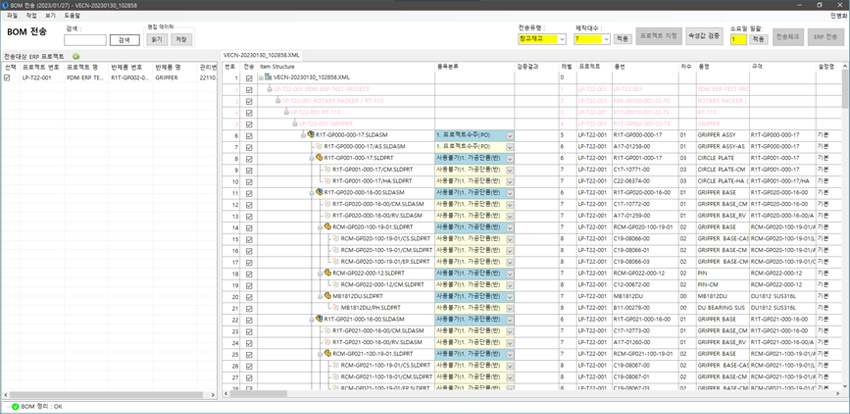Switch to the VECN-20230130_102858.XML tab
Screen dimensions: 850x414
point(263,57)
